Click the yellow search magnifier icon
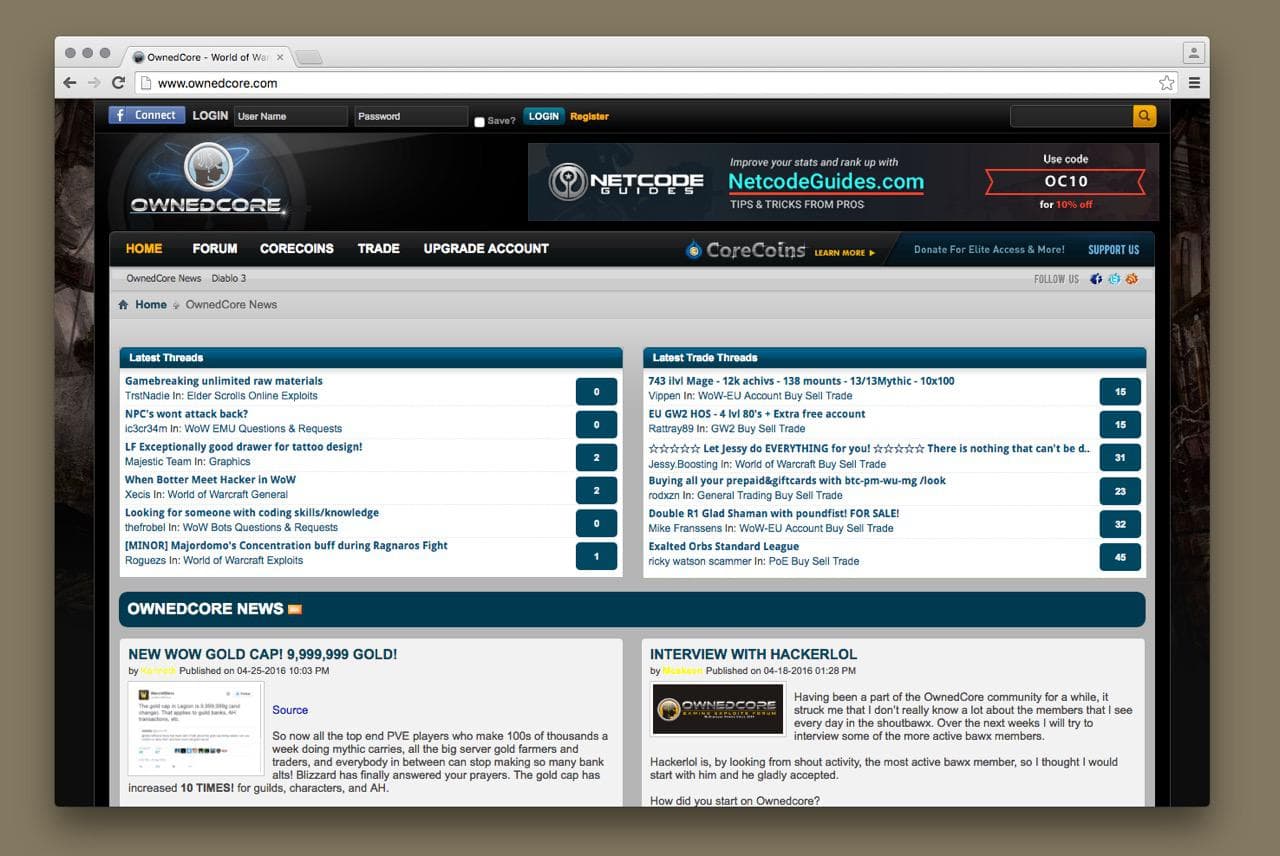The image size is (1280, 856). pos(1144,116)
